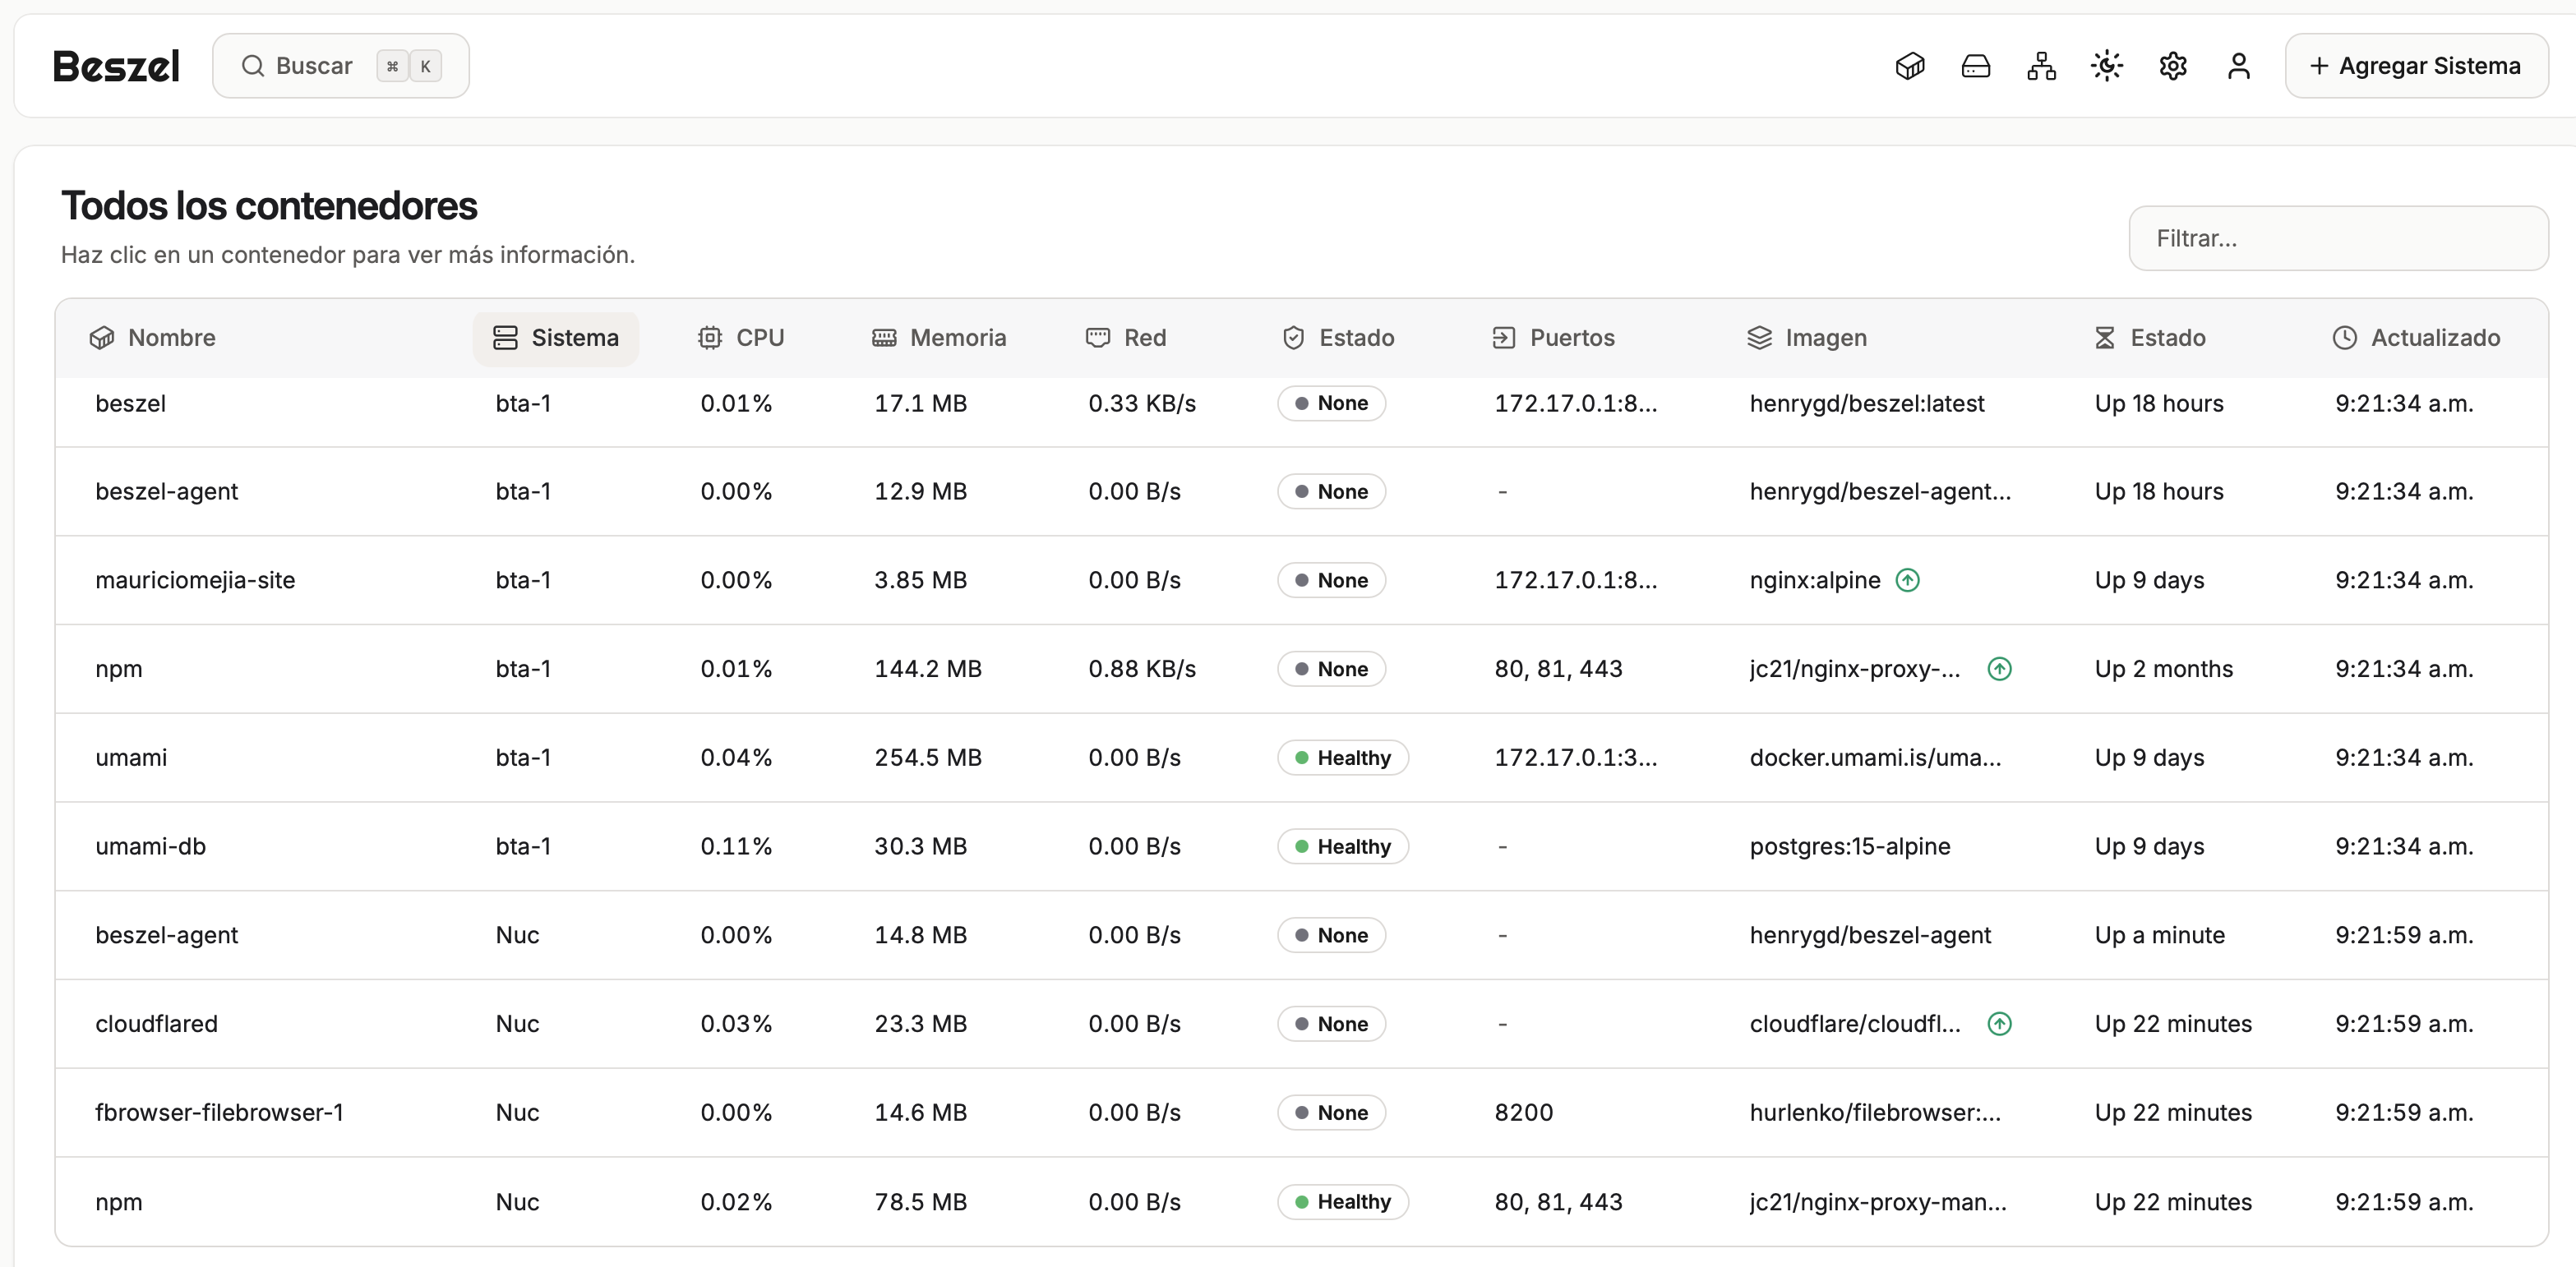
Task: Click postgres:15-alpine image cell
Action: point(1850,847)
